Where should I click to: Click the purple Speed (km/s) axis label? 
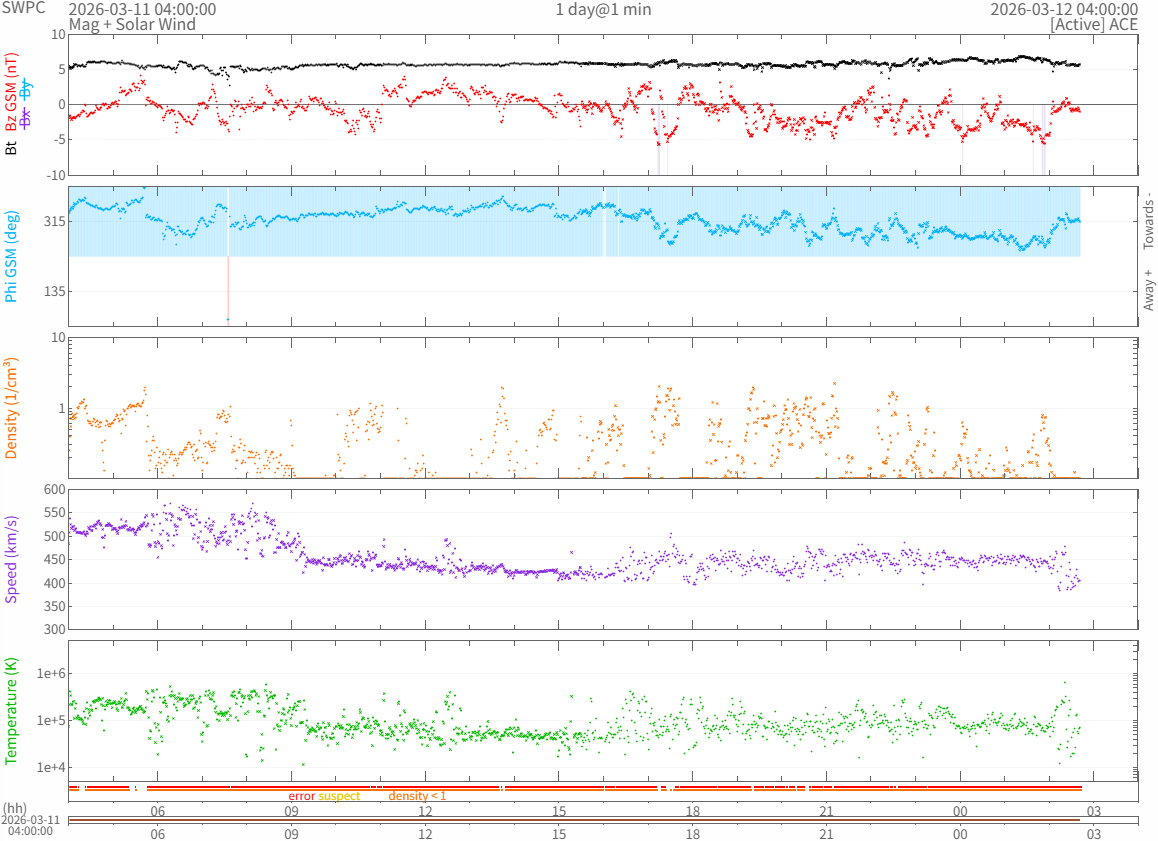pyautogui.click(x=12, y=559)
